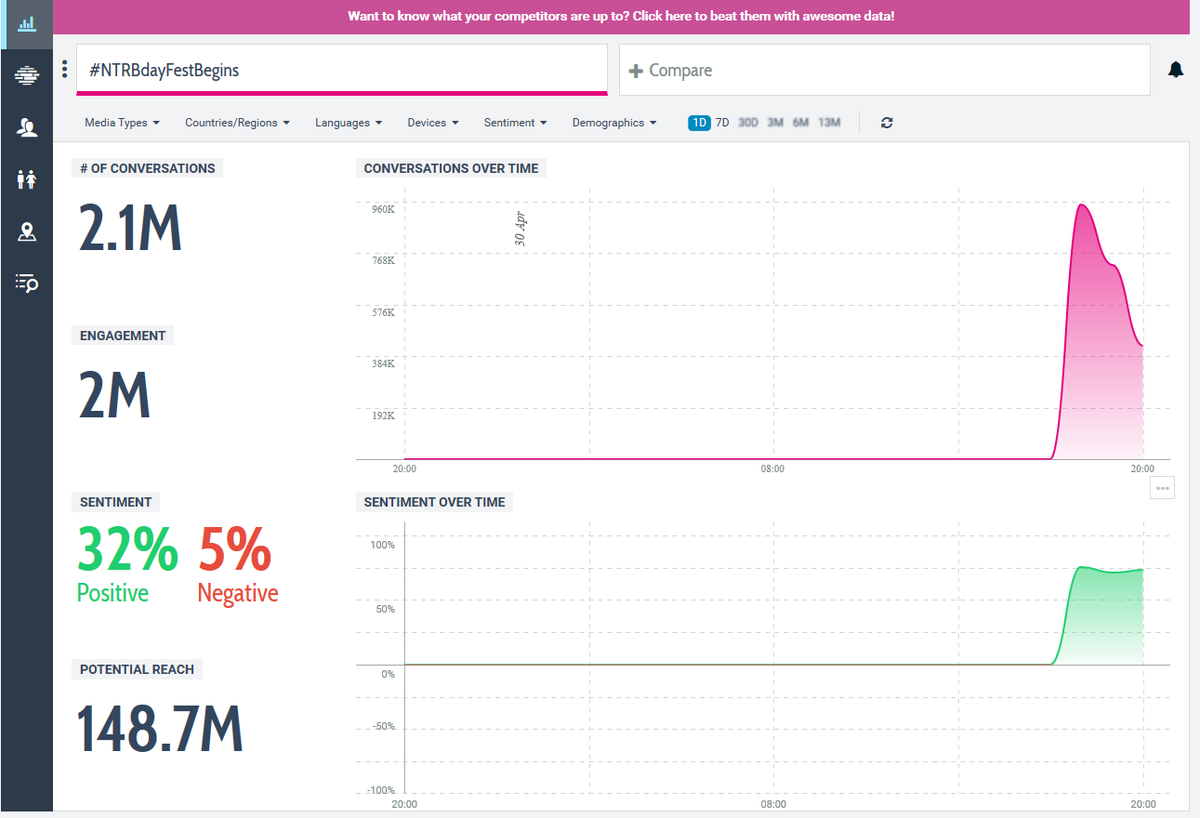Click the notification bell icon
The image size is (1200, 818).
(x=1176, y=70)
